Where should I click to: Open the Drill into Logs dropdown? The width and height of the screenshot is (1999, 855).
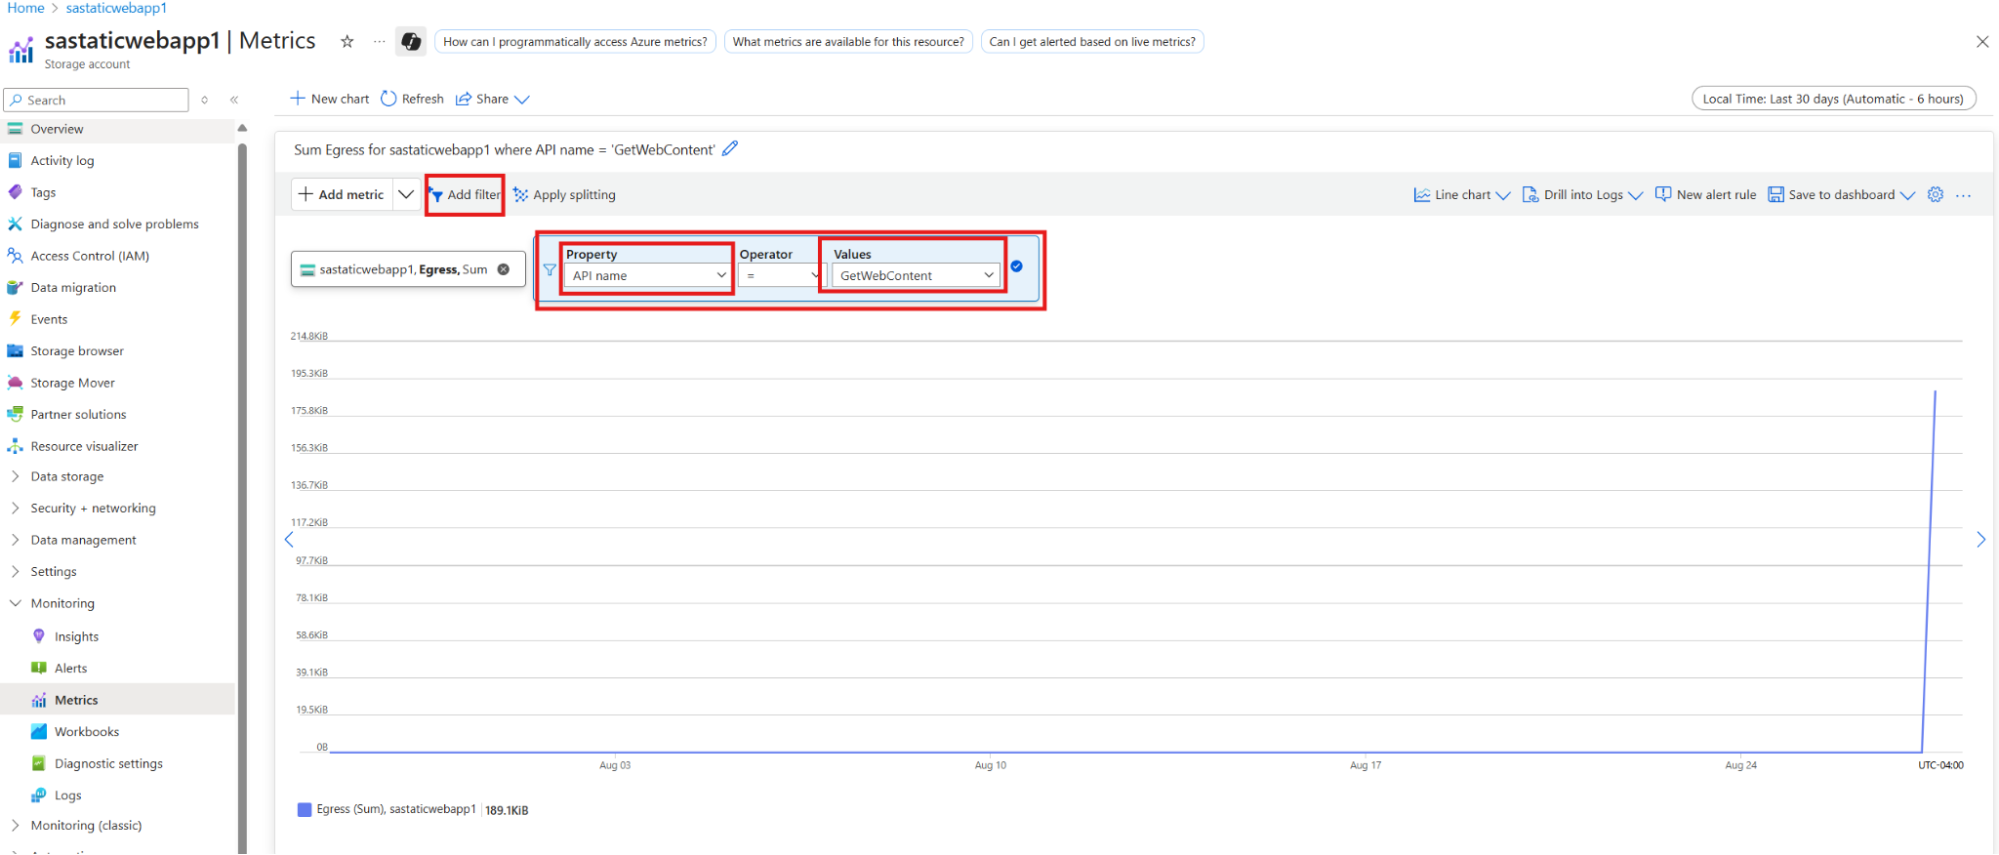tap(1582, 195)
